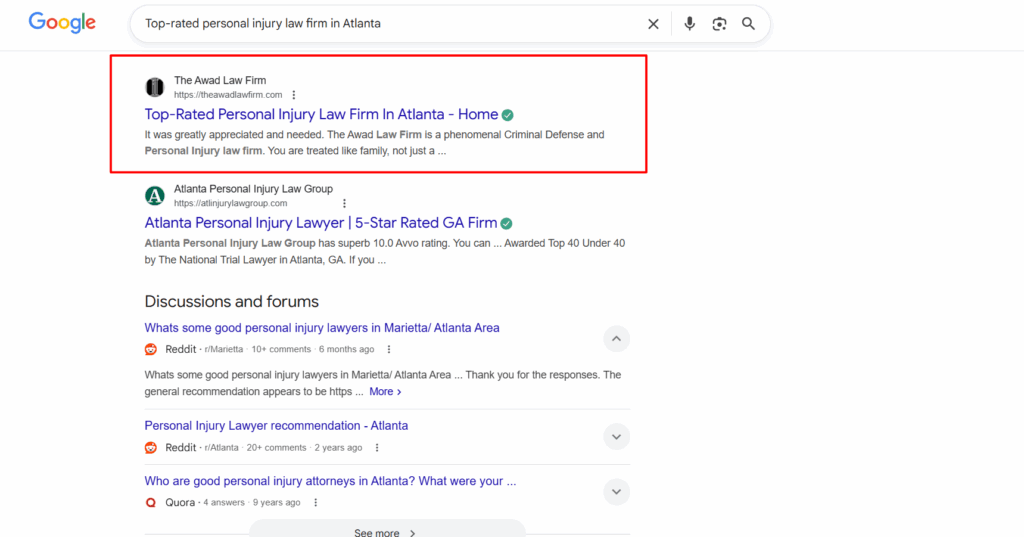Click Atlanta Personal Injury Law Group favicon
The height and width of the screenshot is (537, 1024).
(155, 195)
